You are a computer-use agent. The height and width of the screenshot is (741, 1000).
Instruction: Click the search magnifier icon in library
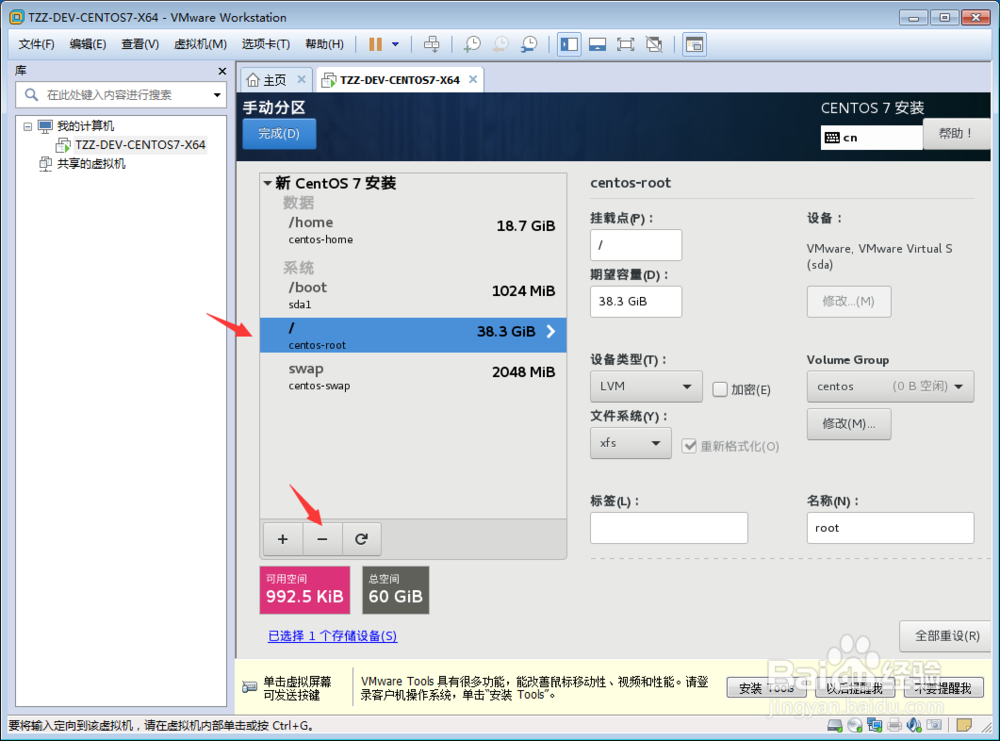pos(31,95)
